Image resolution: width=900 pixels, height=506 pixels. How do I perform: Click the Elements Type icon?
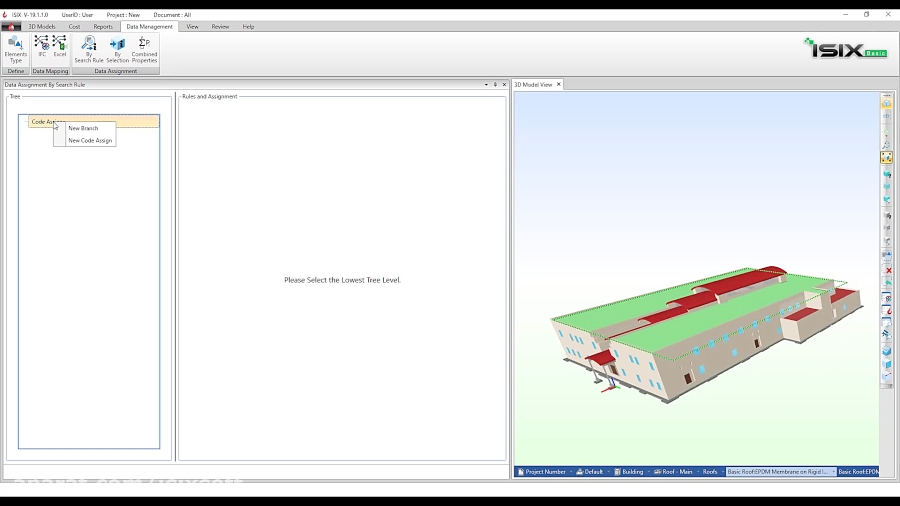[x=15, y=49]
